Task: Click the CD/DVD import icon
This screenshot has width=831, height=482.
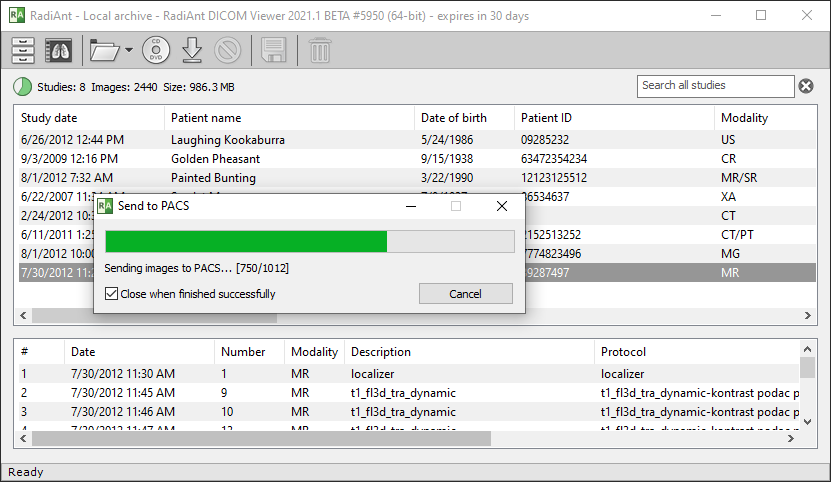Action: coord(156,50)
